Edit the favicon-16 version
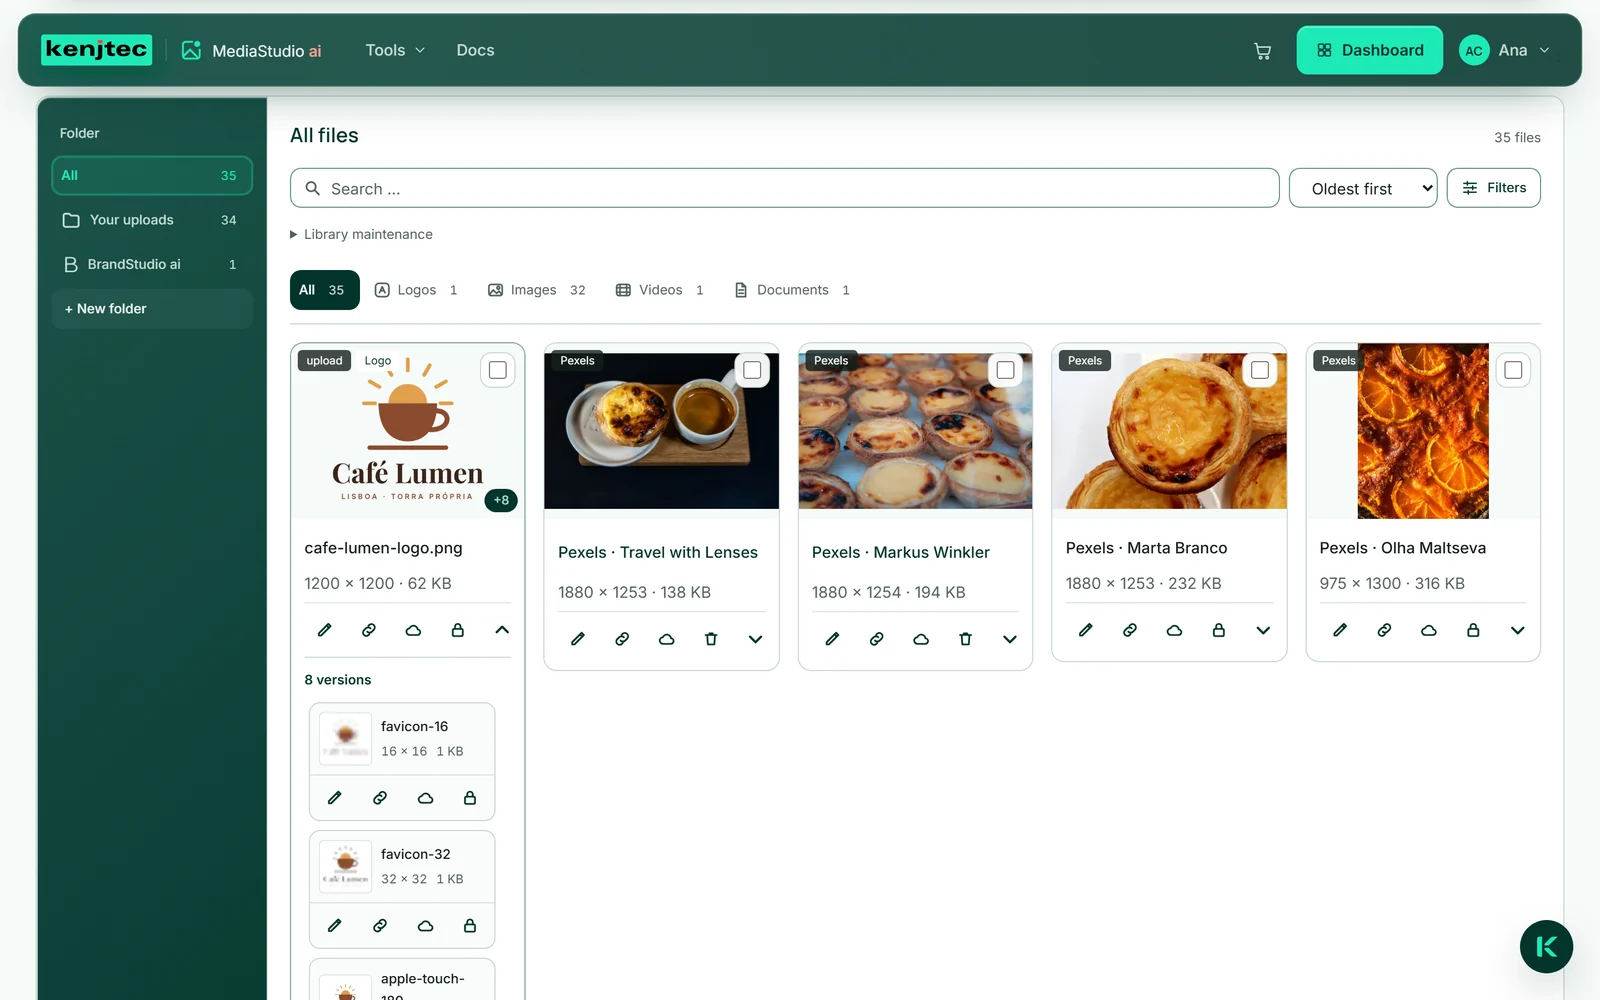Viewport: 1600px width, 1000px height. [335, 798]
